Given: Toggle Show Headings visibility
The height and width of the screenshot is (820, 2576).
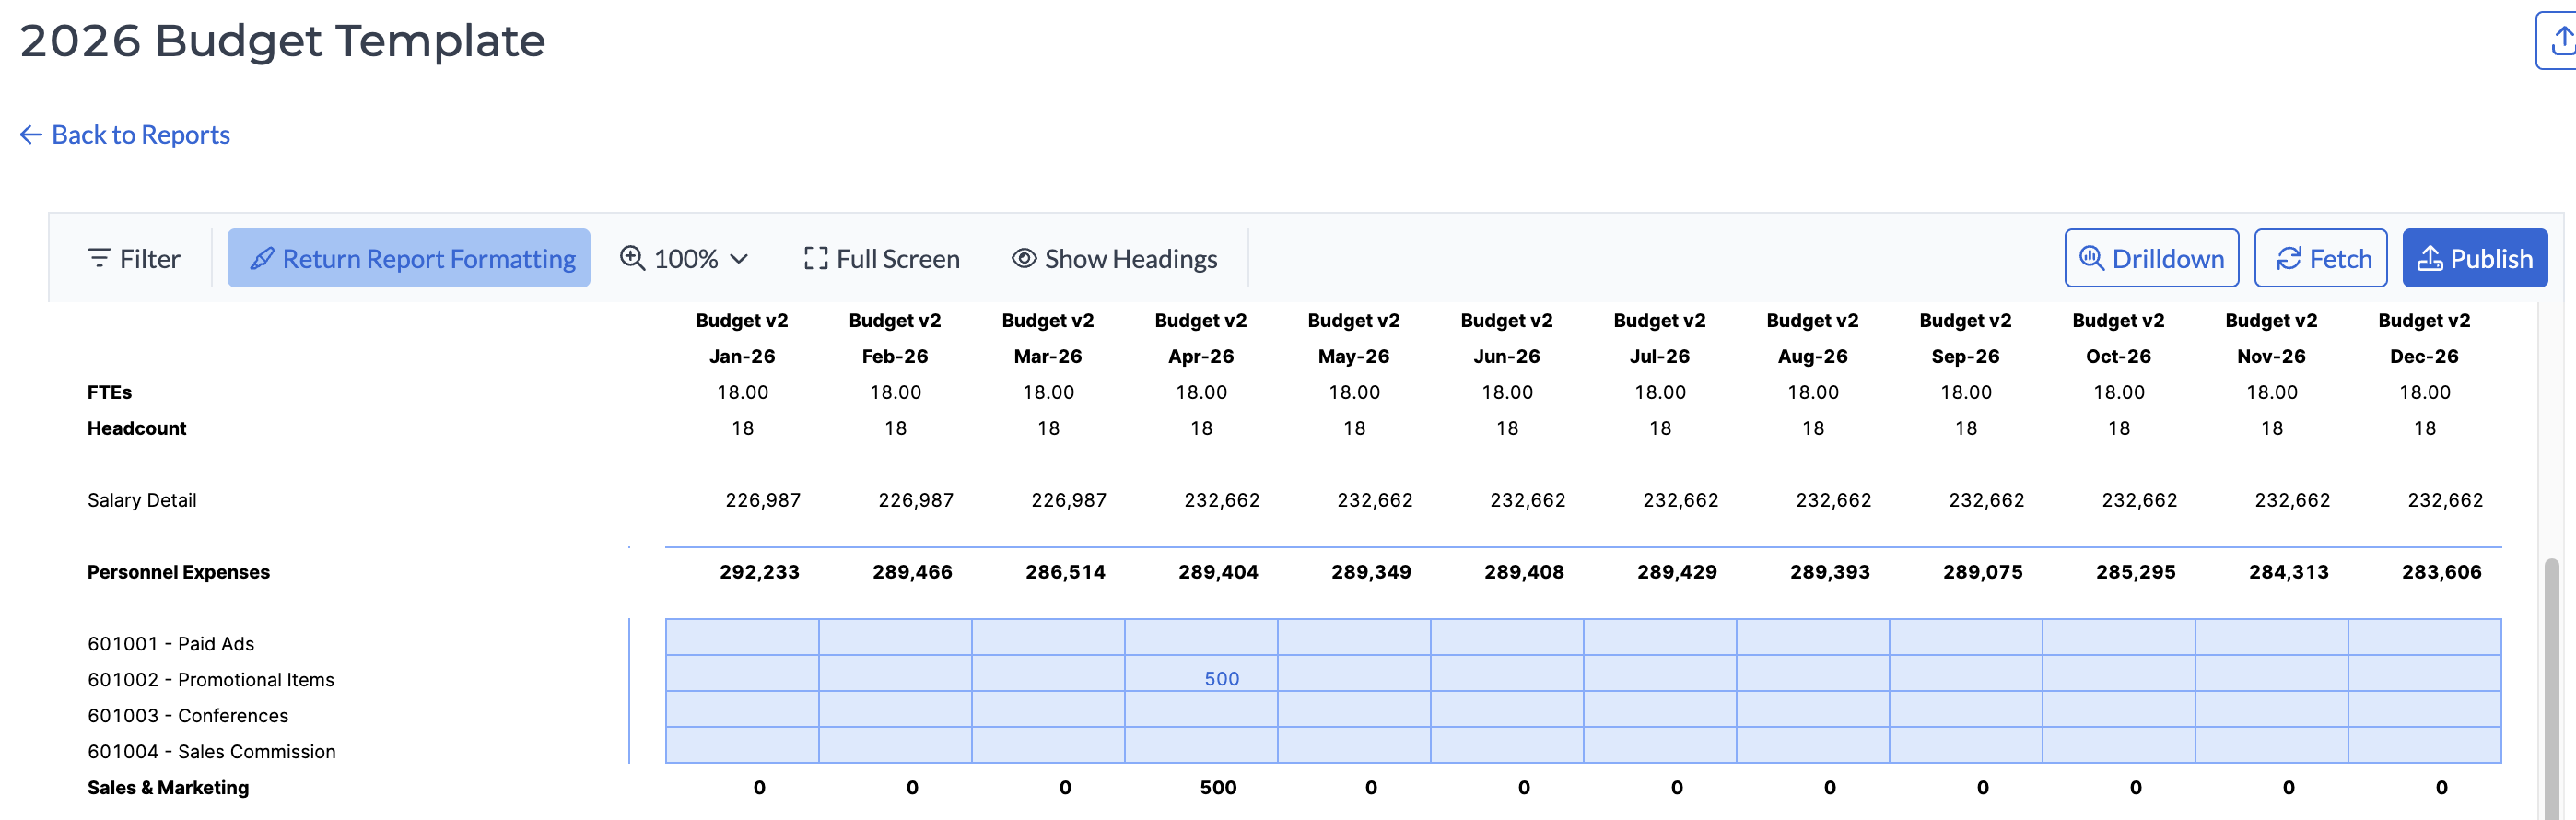Looking at the screenshot, I should 1114,259.
